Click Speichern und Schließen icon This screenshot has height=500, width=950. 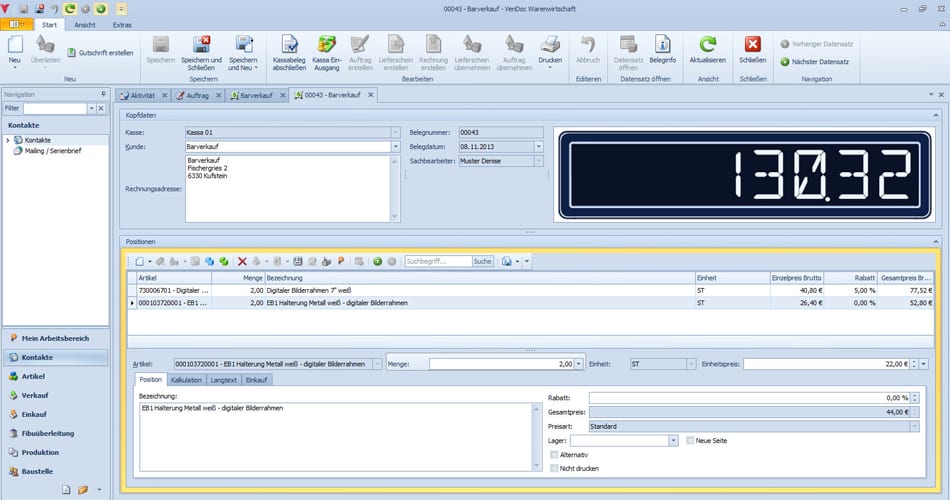click(x=202, y=45)
